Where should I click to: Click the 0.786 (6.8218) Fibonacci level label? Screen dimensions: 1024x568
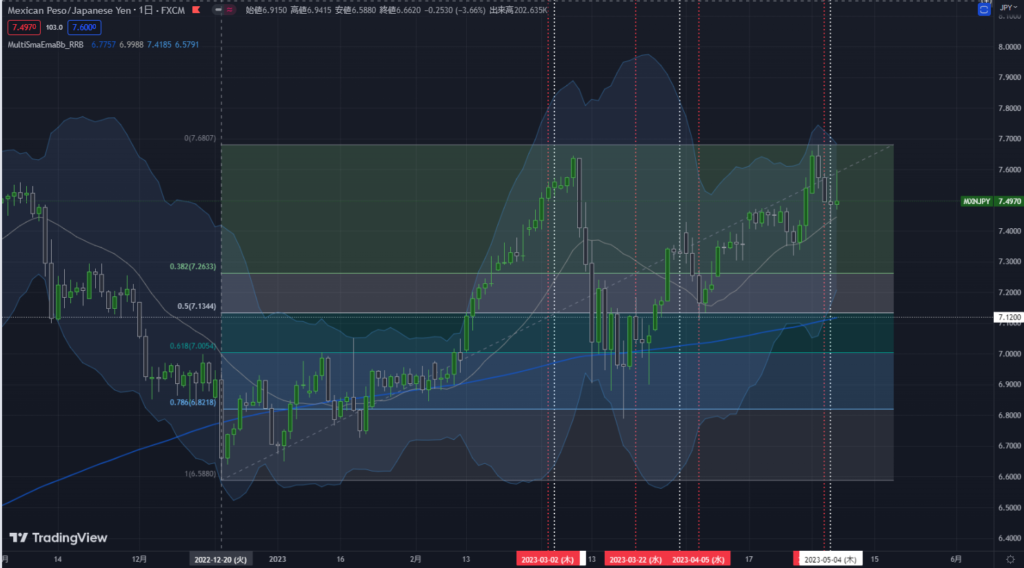[194, 403]
